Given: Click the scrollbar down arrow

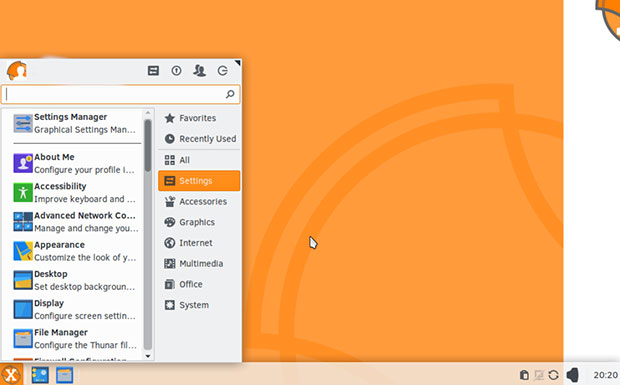Looking at the screenshot, I should coord(148,356).
